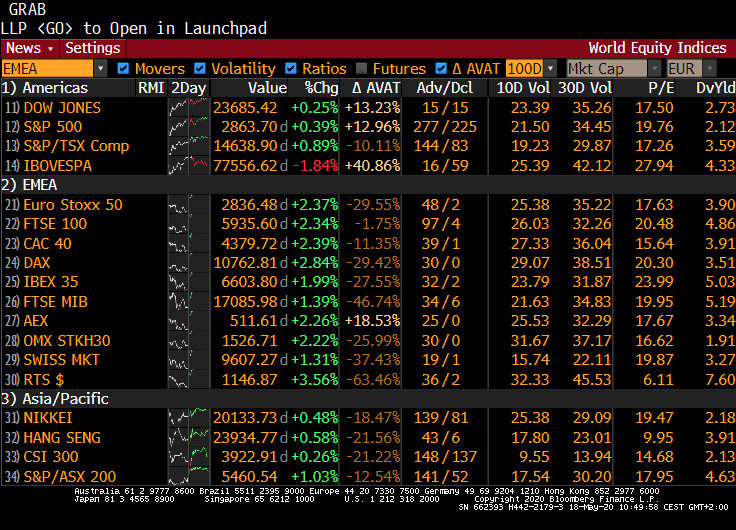Screen dimensions: 736x530
Task: Toggle the Δ AVAT checkbox
Action: click(x=441, y=69)
